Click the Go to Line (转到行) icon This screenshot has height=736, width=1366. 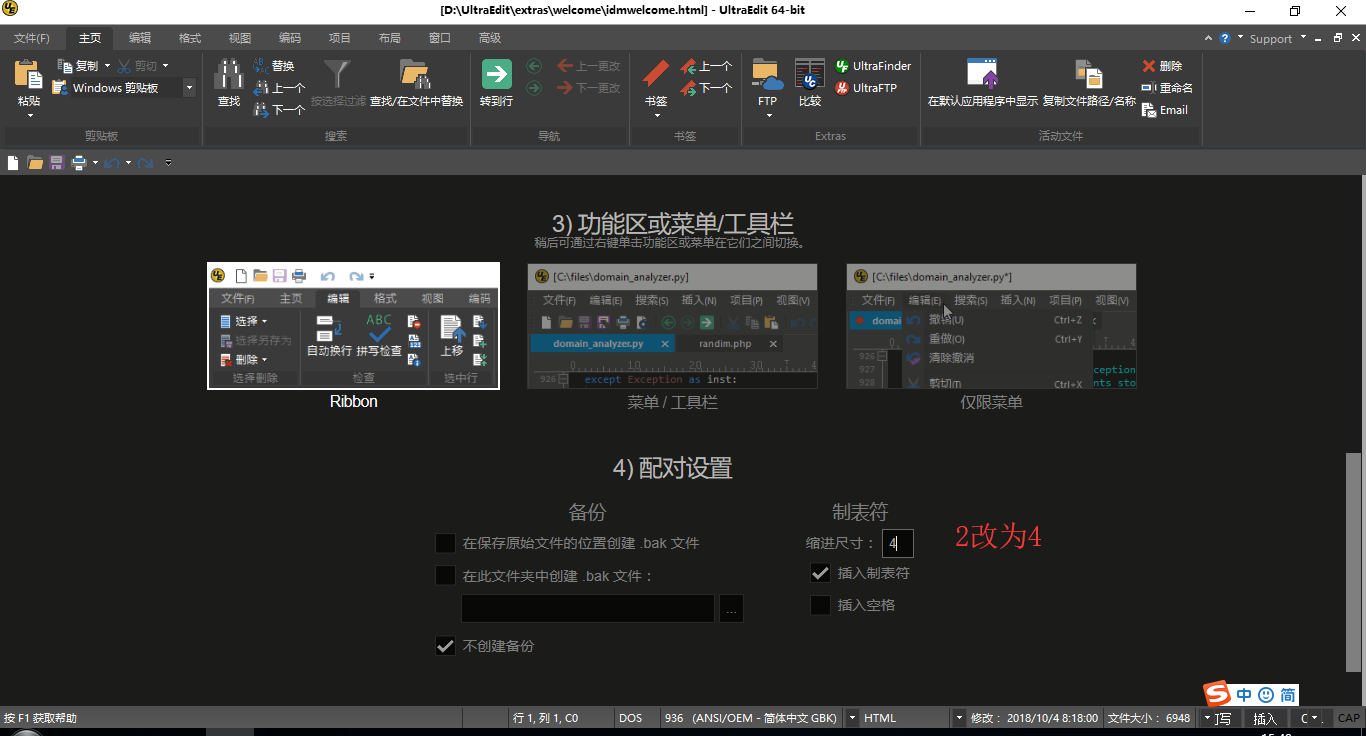tap(497, 75)
